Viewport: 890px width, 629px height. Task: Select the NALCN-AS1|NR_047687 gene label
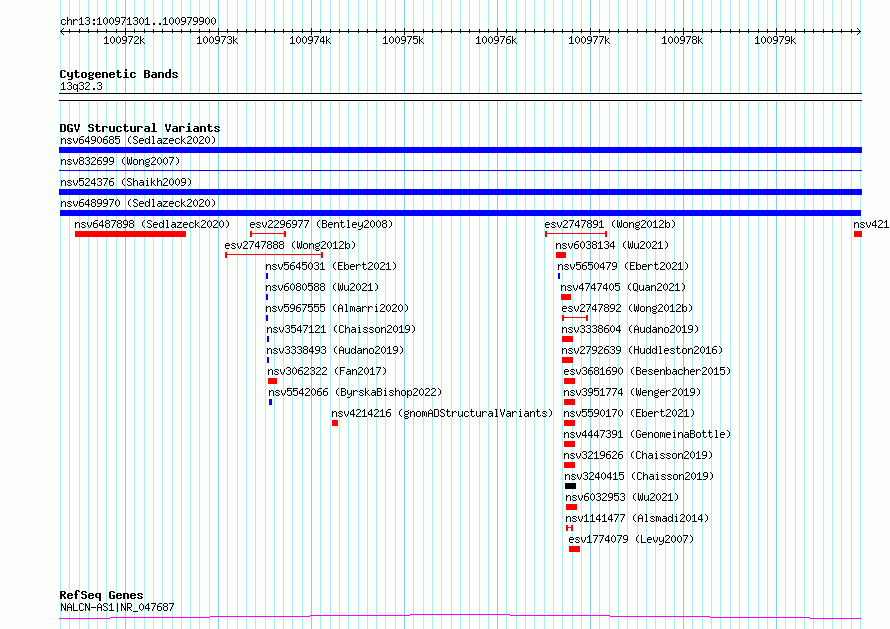coord(117,607)
